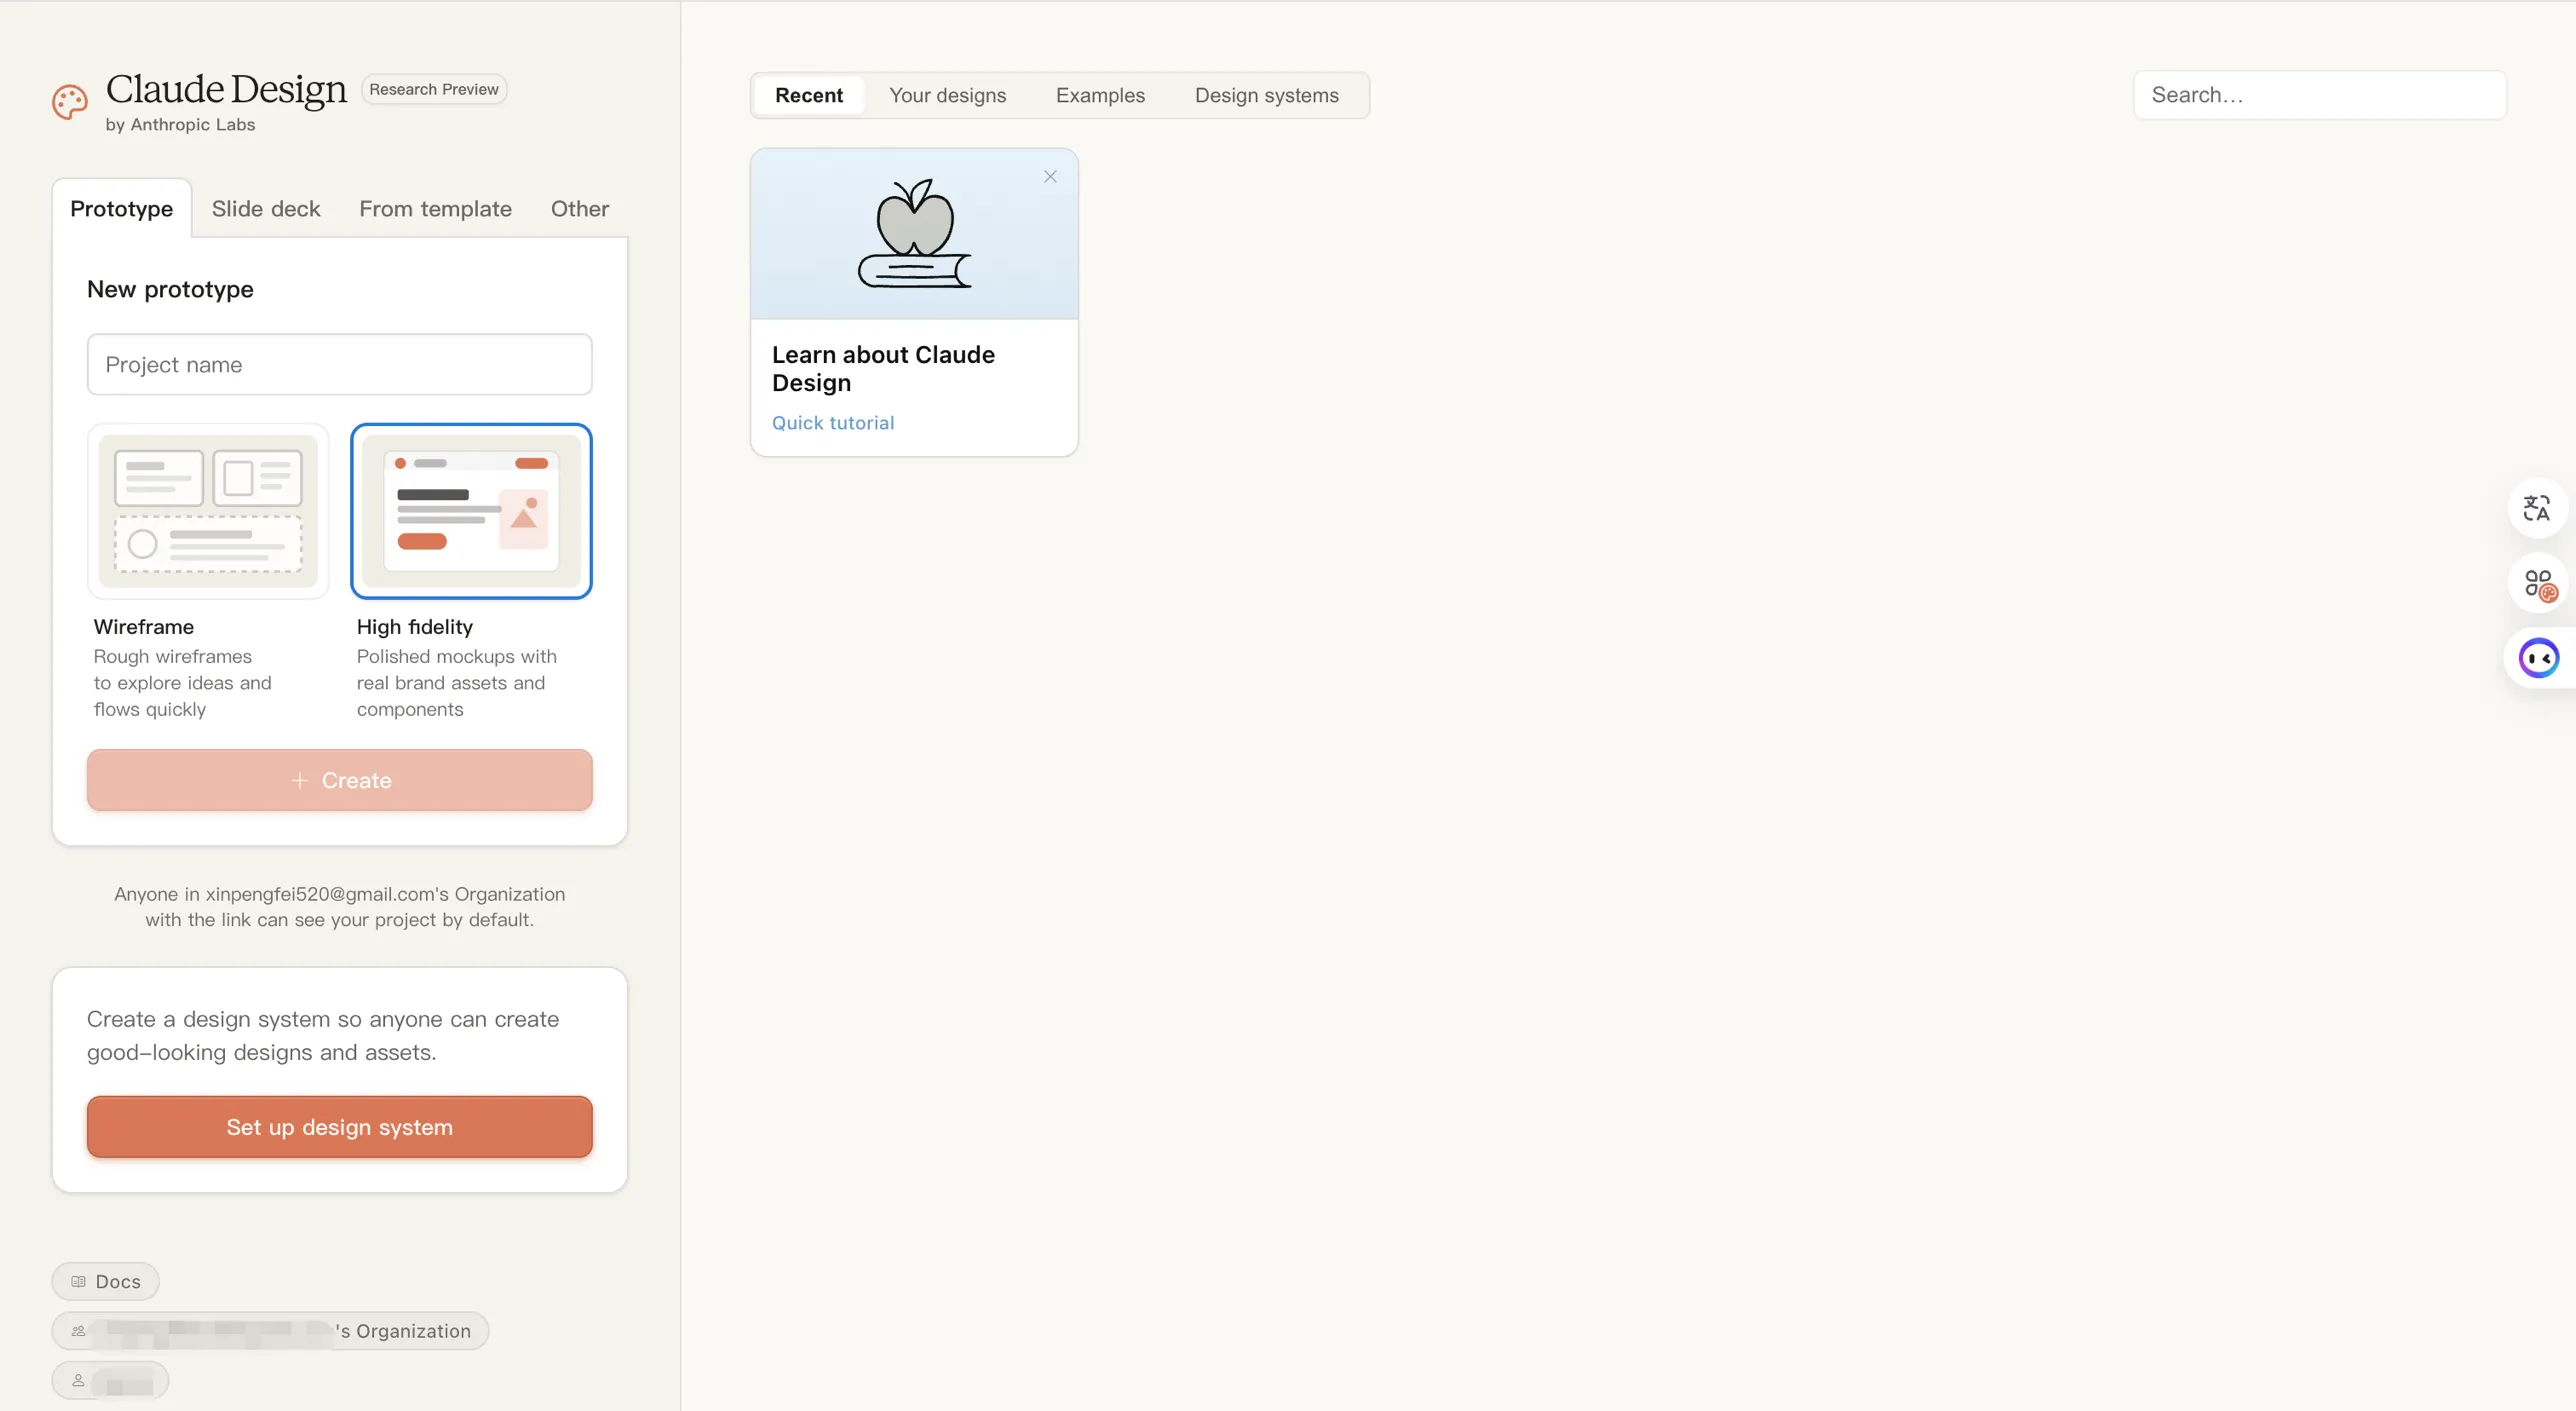
Task: Click Set up design system button
Action: point(340,1127)
